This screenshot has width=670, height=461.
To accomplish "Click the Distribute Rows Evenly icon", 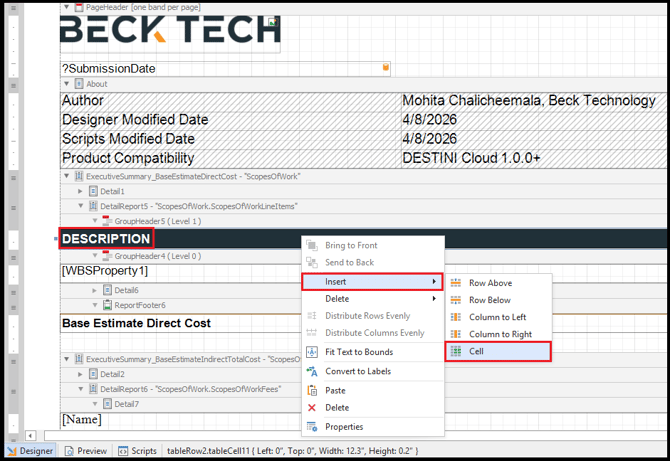I will coord(312,316).
